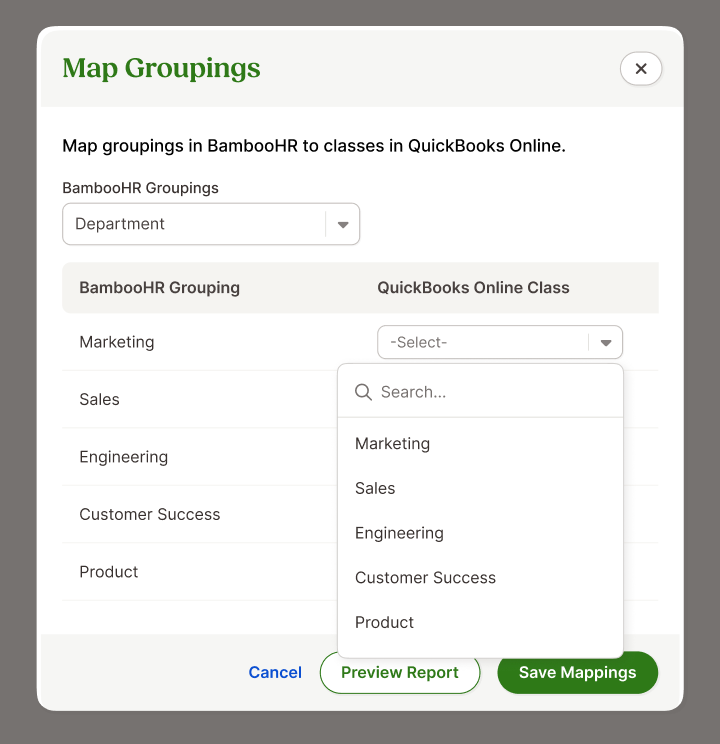Open the BambooHR Groupings Department dropdown
The height and width of the screenshot is (744, 720).
211,224
